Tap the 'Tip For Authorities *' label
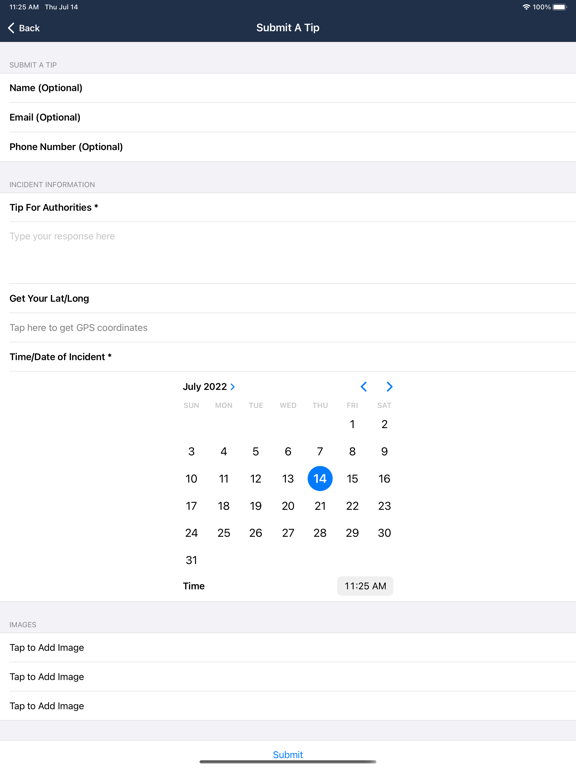This screenshot has width=576, height=768. (54, 208)
